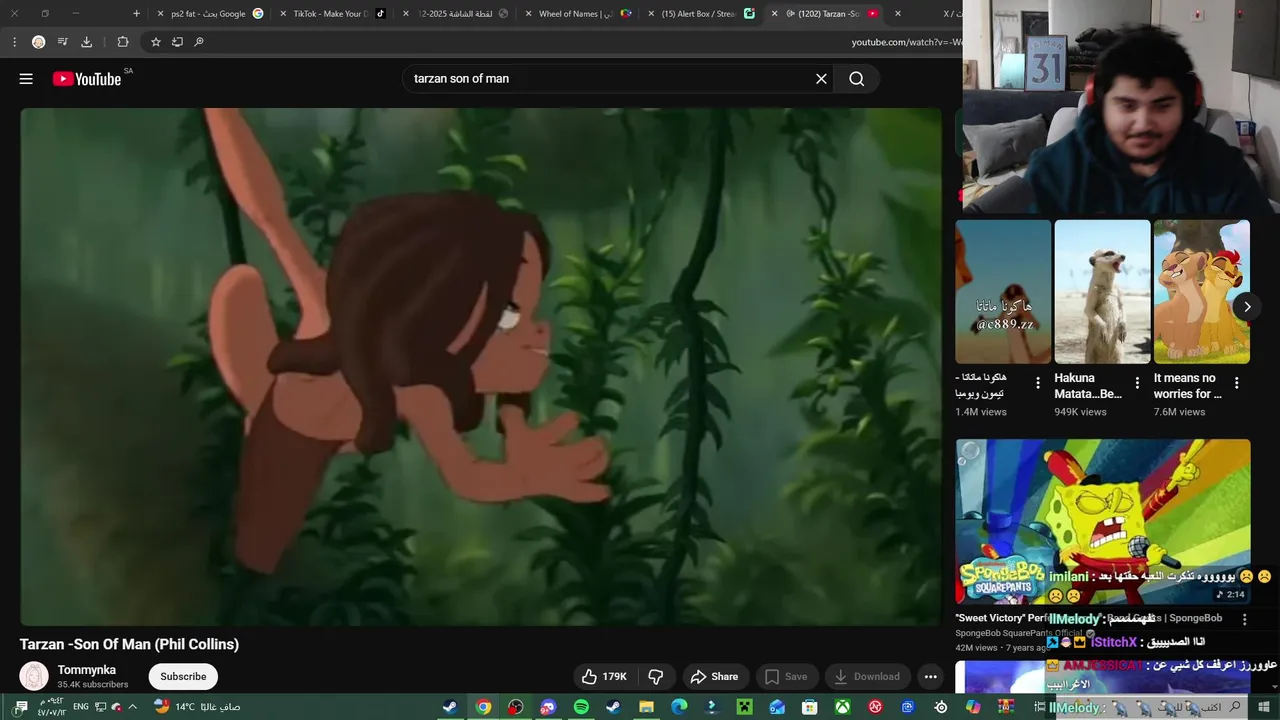This screenshot has height=720, width=1280.
Task: Open the Tommynka channel name link
Action: point(87,670)
